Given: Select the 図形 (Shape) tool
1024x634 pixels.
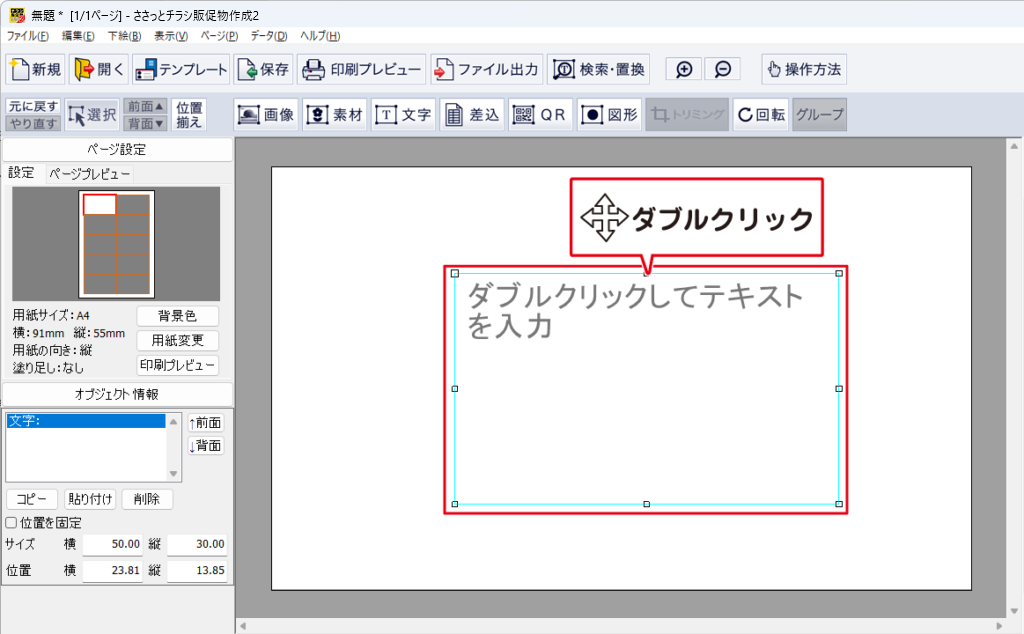Looking at the screenshot, I should click(609, 115).
